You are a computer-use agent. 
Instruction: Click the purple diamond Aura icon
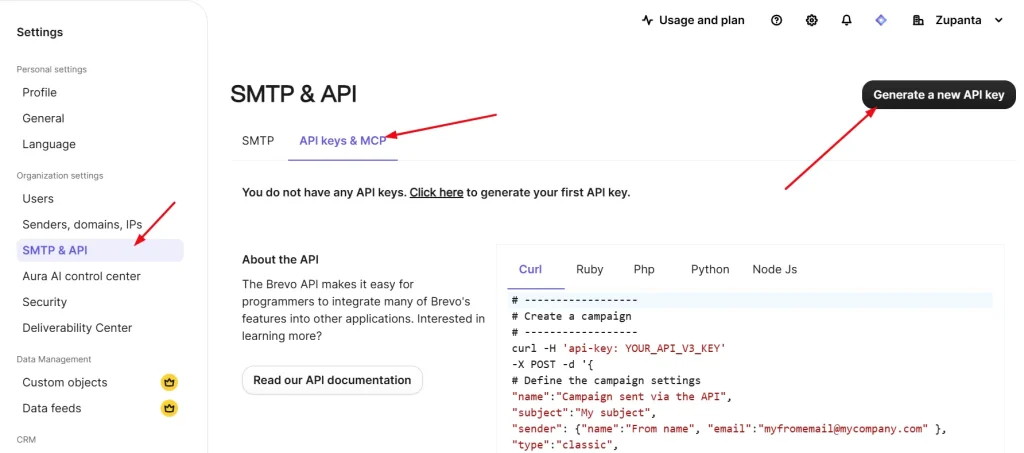[x=881, y=20]
